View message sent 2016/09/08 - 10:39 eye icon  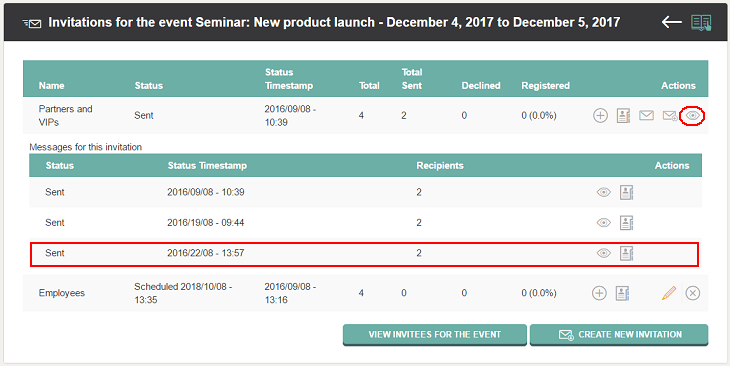coord(604,192)
